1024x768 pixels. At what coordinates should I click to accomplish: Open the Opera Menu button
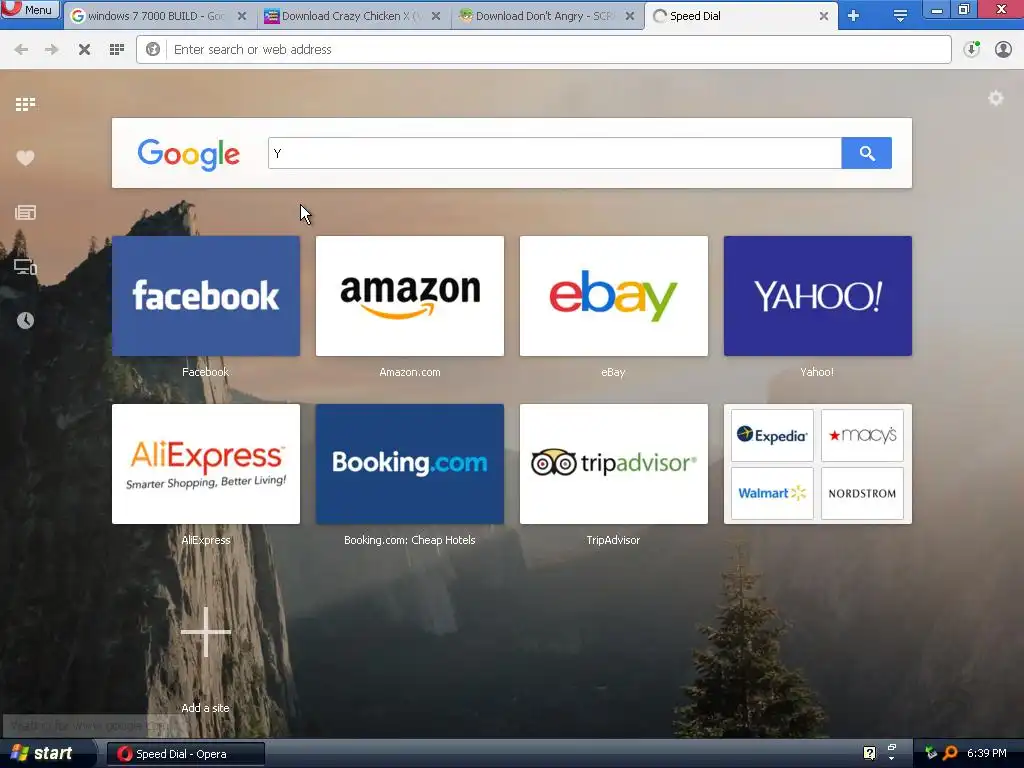point(30,10)
